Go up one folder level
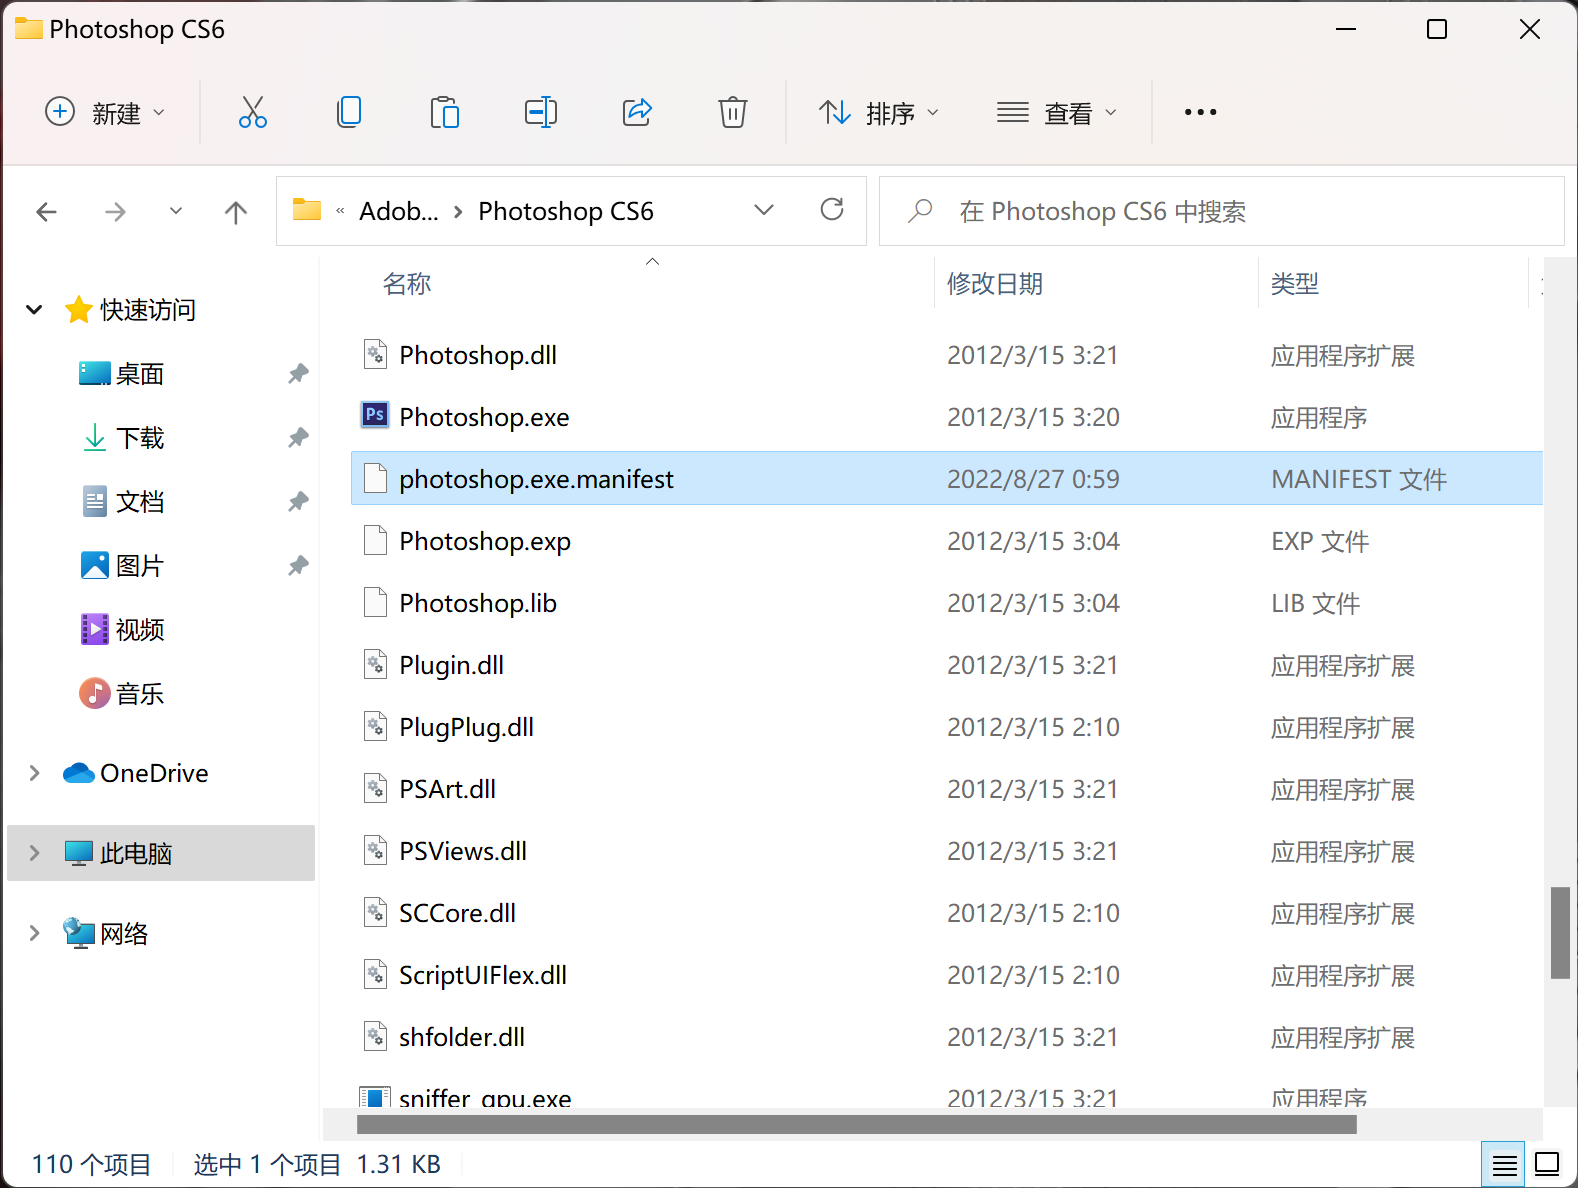The width and height of the screenshot is (1578, 1188). click(x=236, y=211)
